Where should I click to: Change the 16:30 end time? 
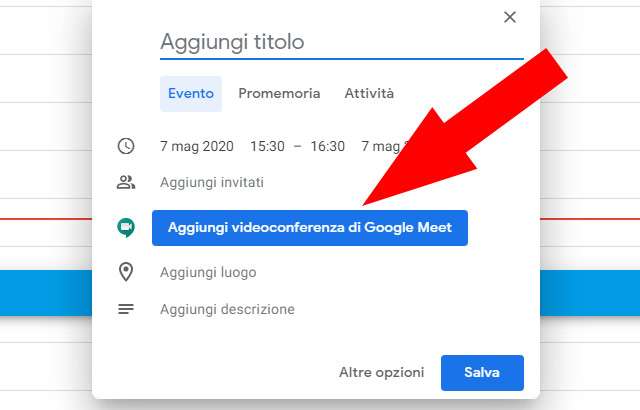327,146
